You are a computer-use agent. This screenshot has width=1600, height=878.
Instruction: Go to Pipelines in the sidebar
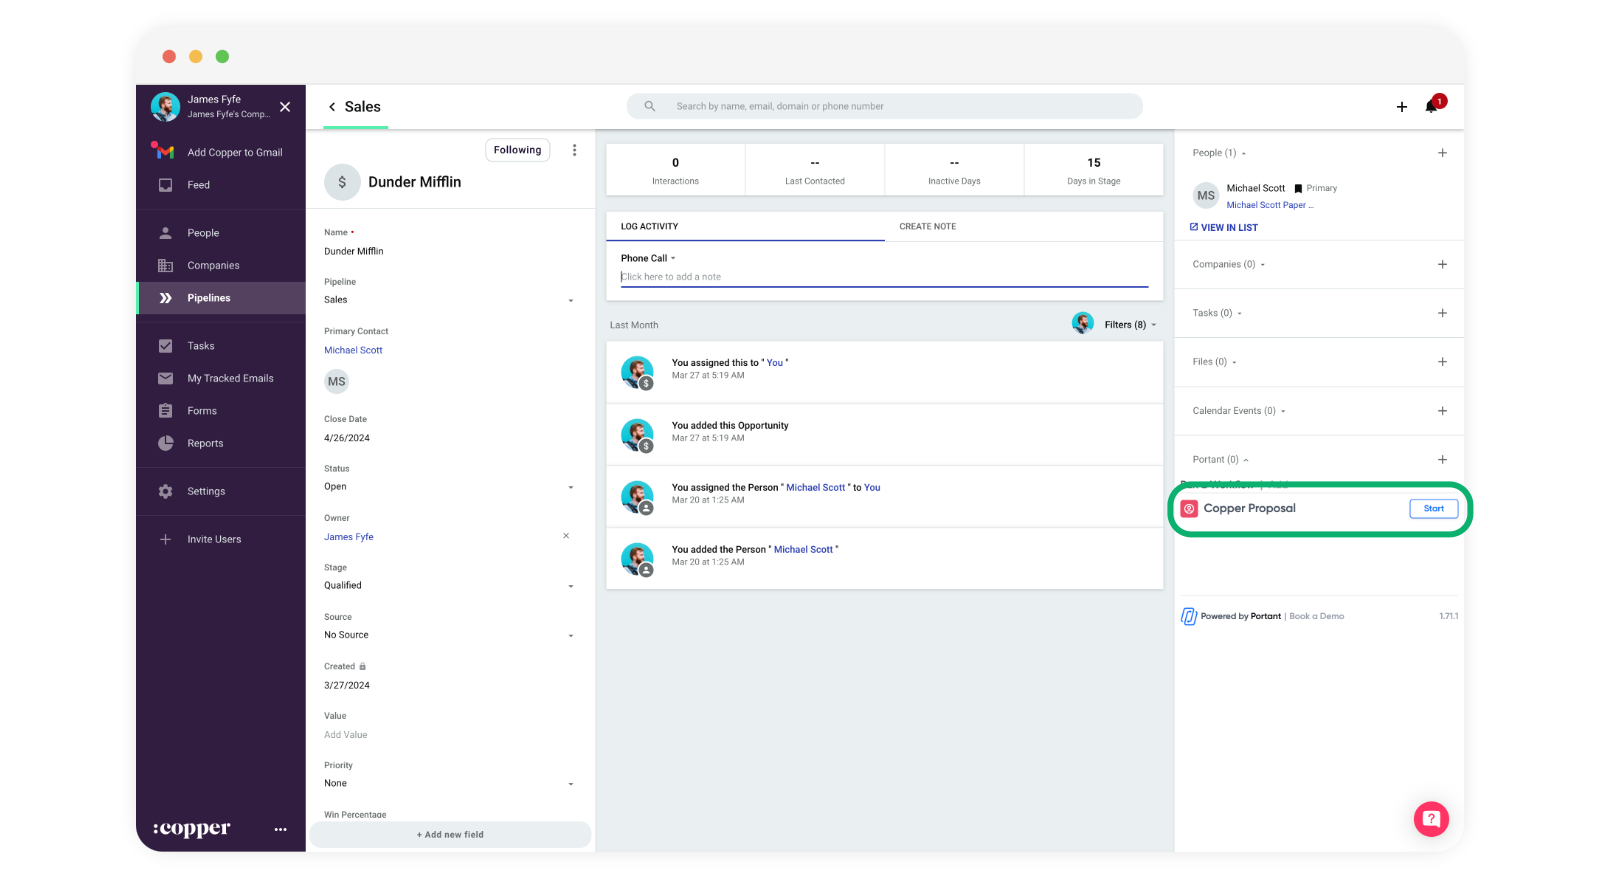click(x=208, y=298)
